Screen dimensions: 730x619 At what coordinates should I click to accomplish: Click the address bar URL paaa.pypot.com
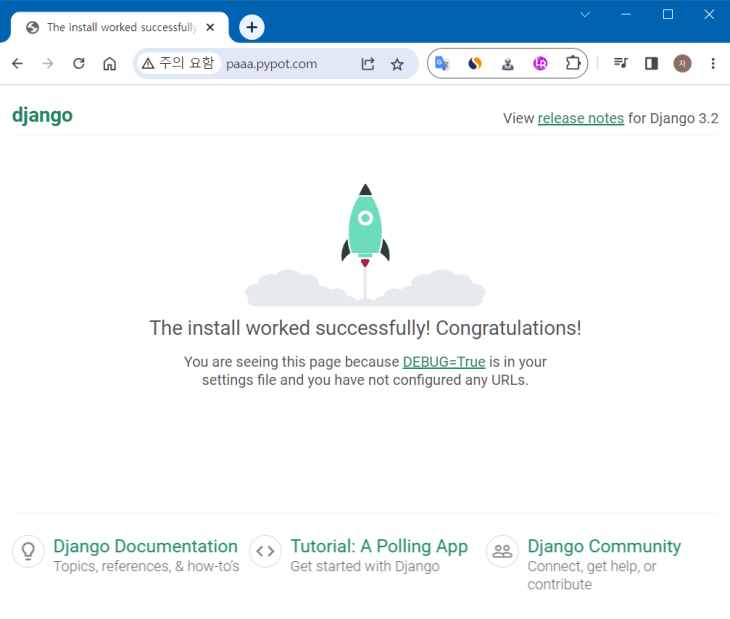tap(271, 64)
